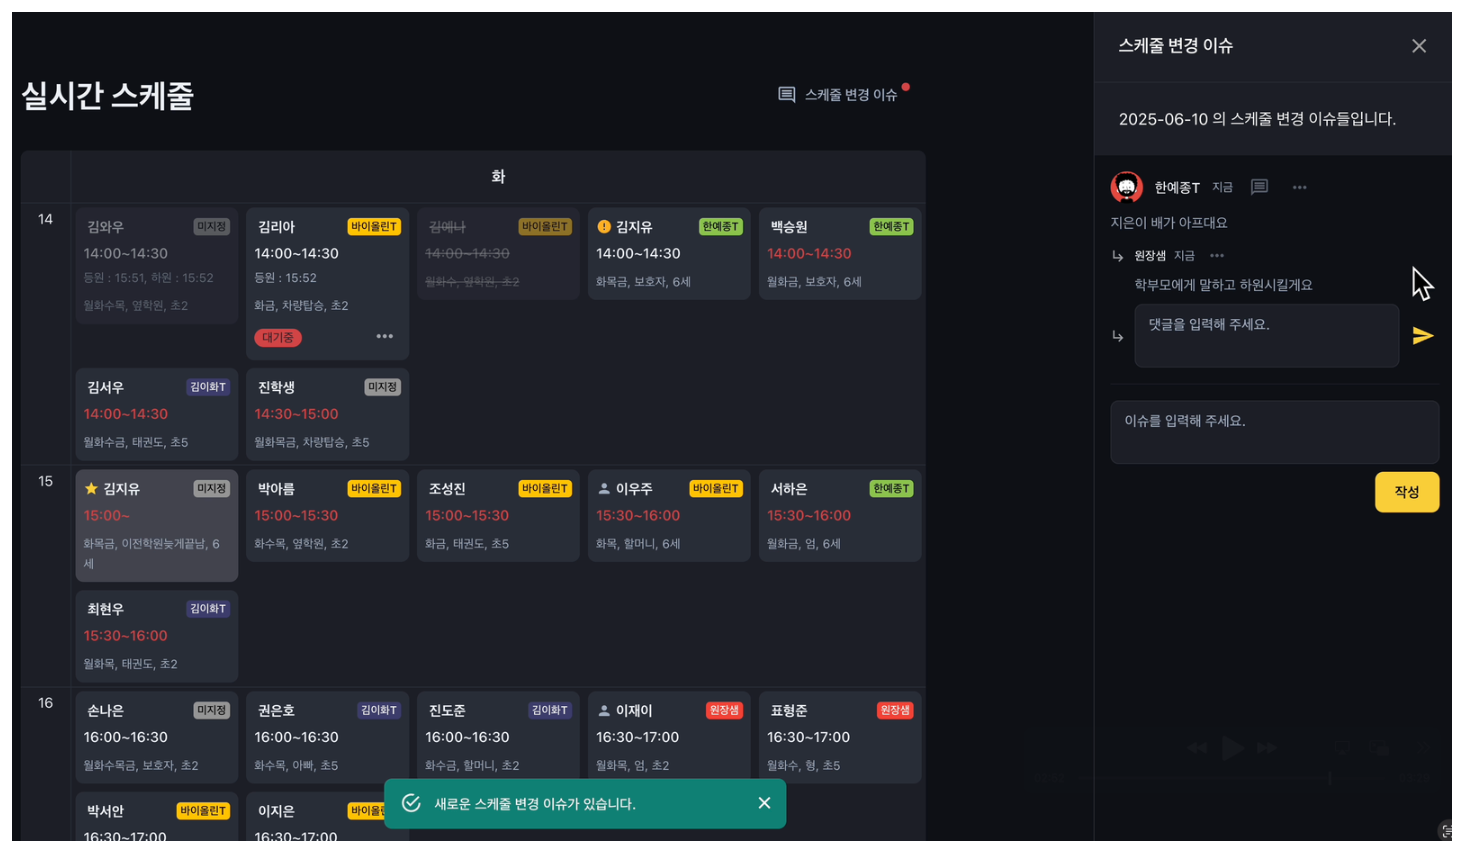Screen dimensions: 1466x858
Task: Open the 스케줄 변경 이슈 chat icon in header
Action: point(787,94)
